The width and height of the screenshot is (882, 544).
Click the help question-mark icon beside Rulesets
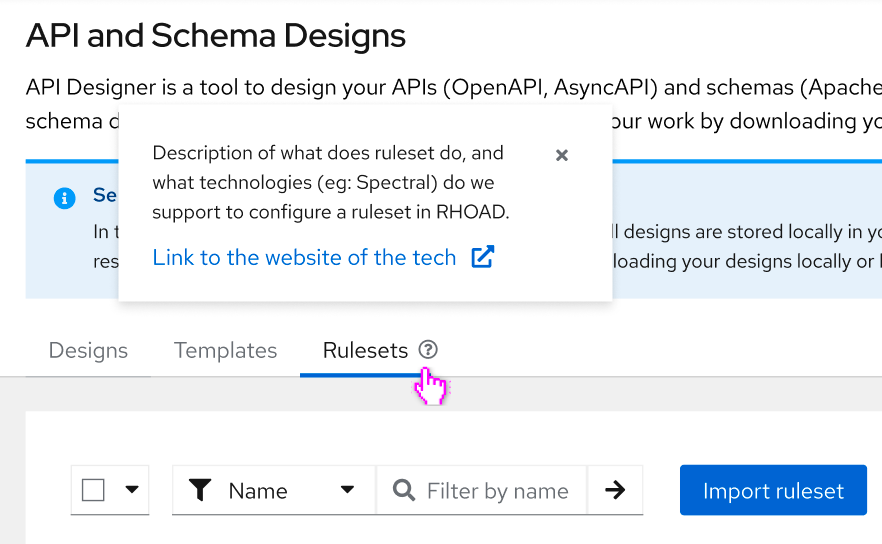tap(428, 350)
